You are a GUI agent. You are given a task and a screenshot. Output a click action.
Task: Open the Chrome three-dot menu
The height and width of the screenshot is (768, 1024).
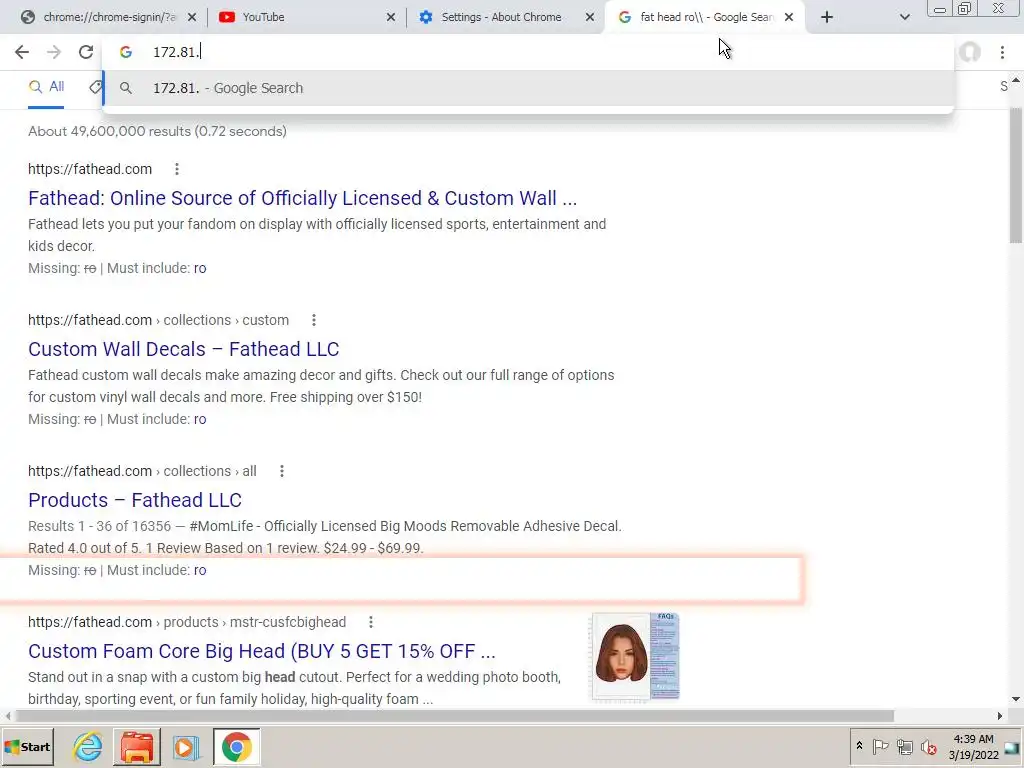point(1002,52)
